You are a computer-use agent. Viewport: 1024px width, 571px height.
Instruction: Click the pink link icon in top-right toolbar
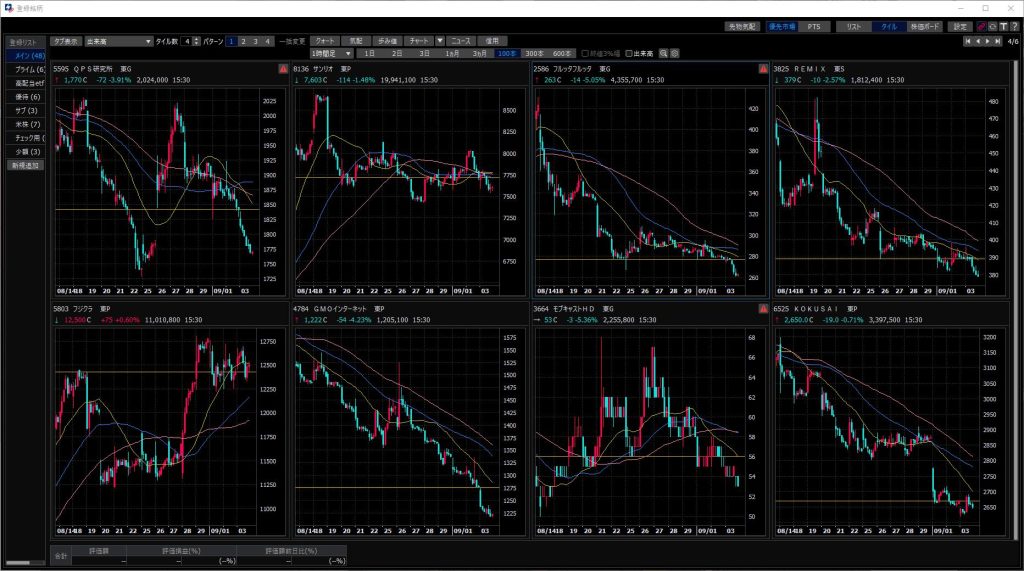pyautogui.click(x=982, y=27)
